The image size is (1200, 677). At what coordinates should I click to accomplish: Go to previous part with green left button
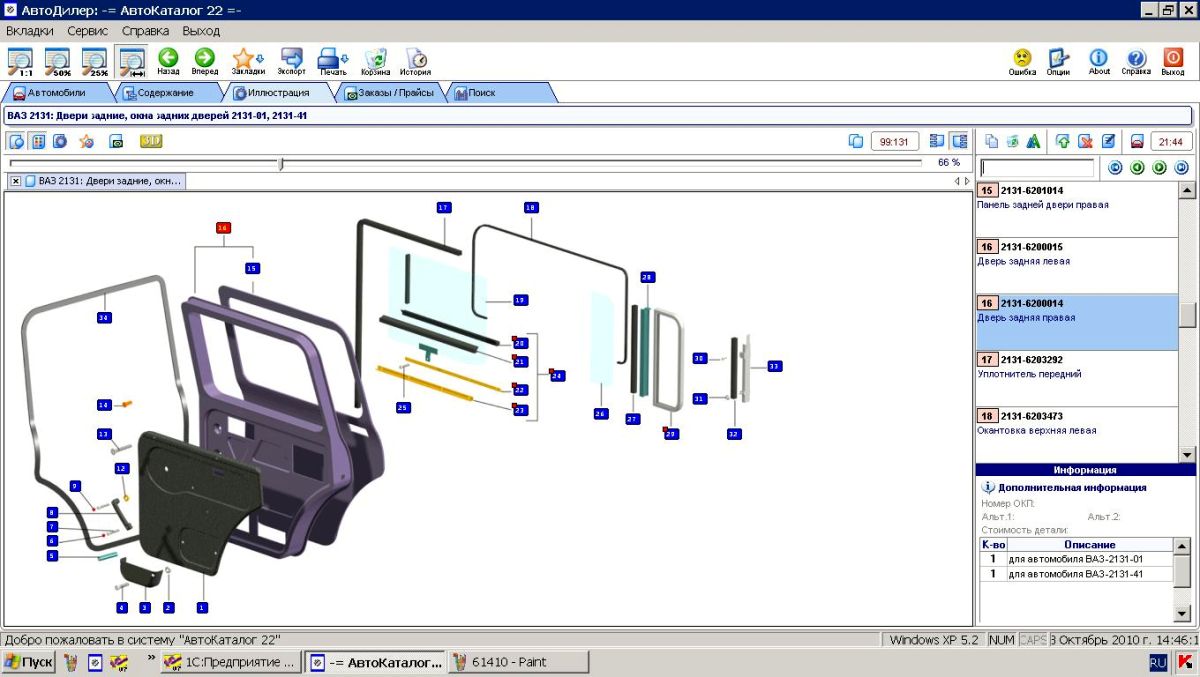click(1137, 168)
